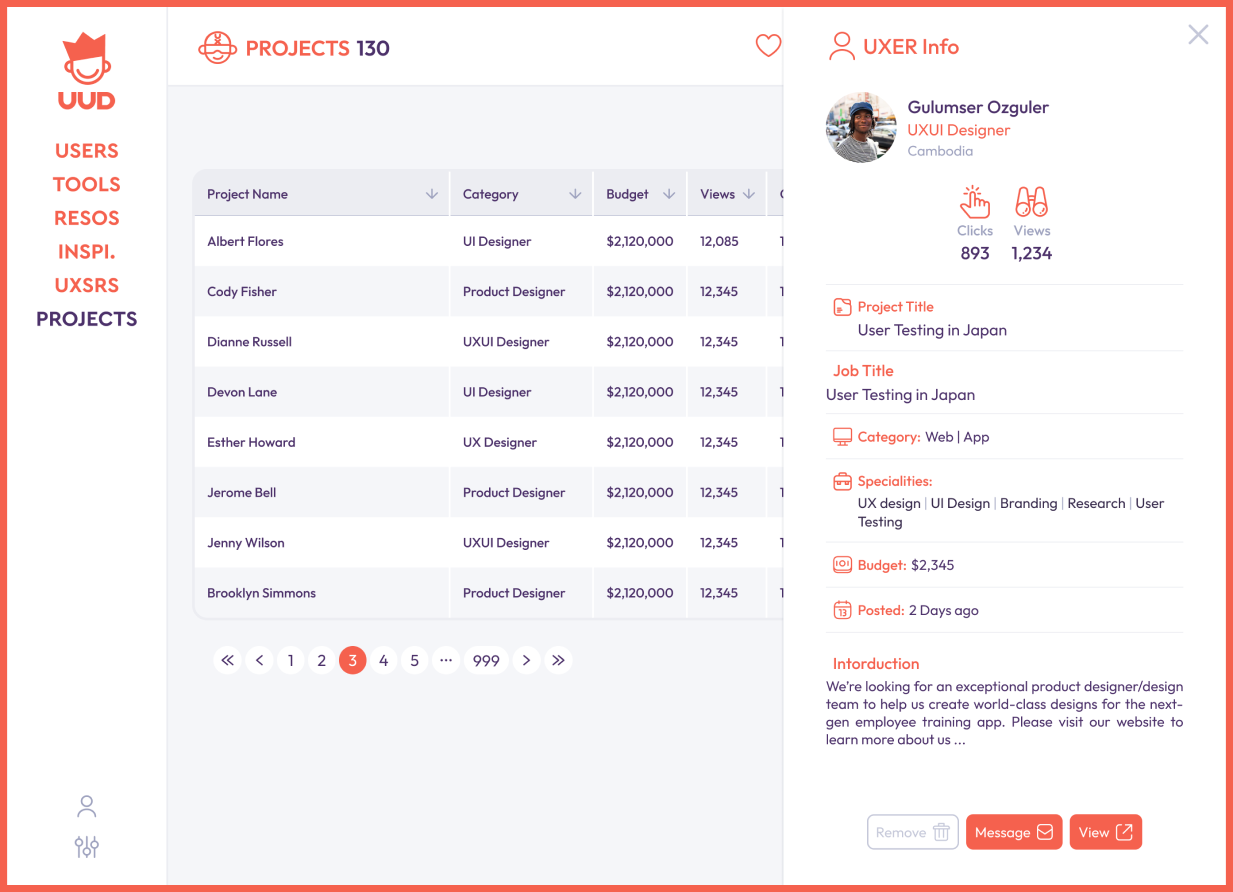
Task: Open the settings sliders icon in sidebar
Action: [87, 847]
